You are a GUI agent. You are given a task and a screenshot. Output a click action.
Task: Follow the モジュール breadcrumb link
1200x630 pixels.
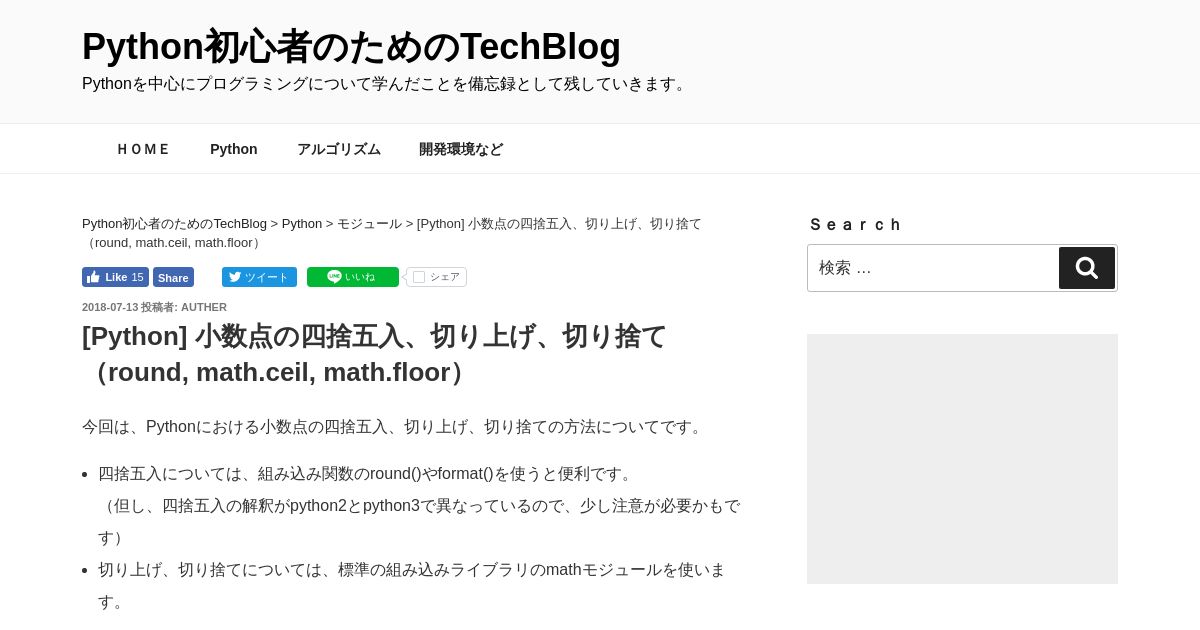[x=369, y=224]
